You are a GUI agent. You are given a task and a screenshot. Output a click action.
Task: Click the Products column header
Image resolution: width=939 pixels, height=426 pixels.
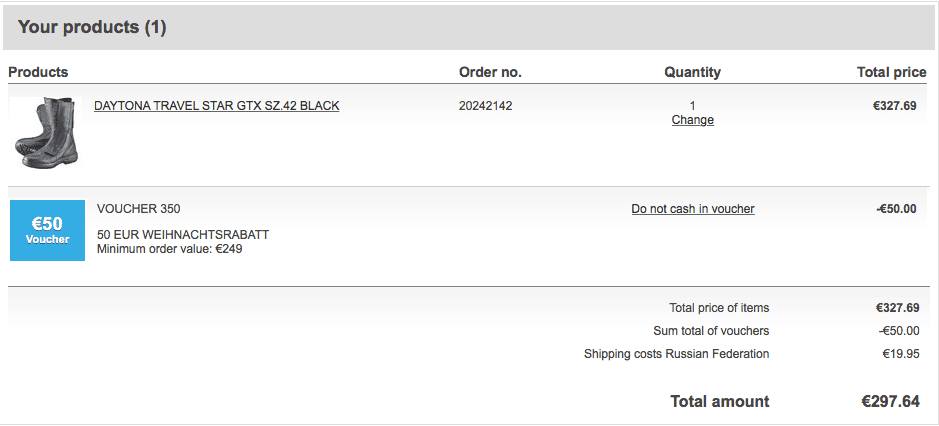(38, 72)
